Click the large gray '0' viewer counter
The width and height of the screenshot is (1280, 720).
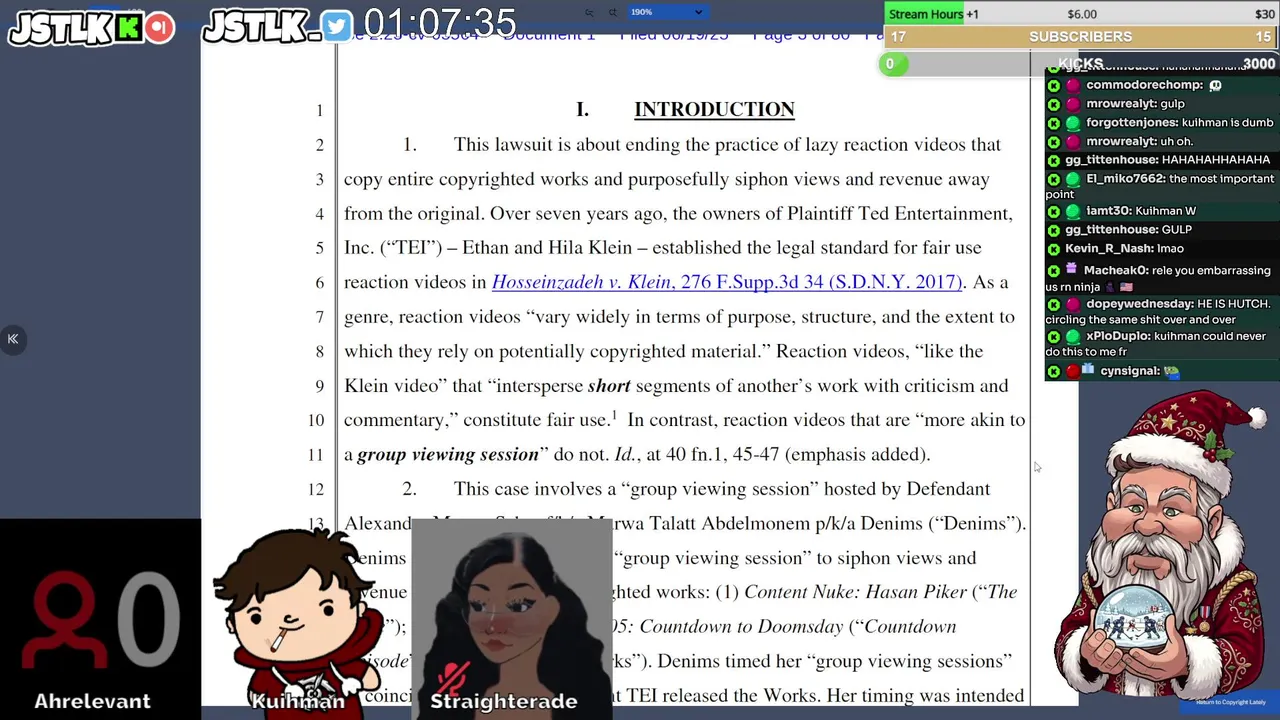pyautogui.click(x=148, y=620)
